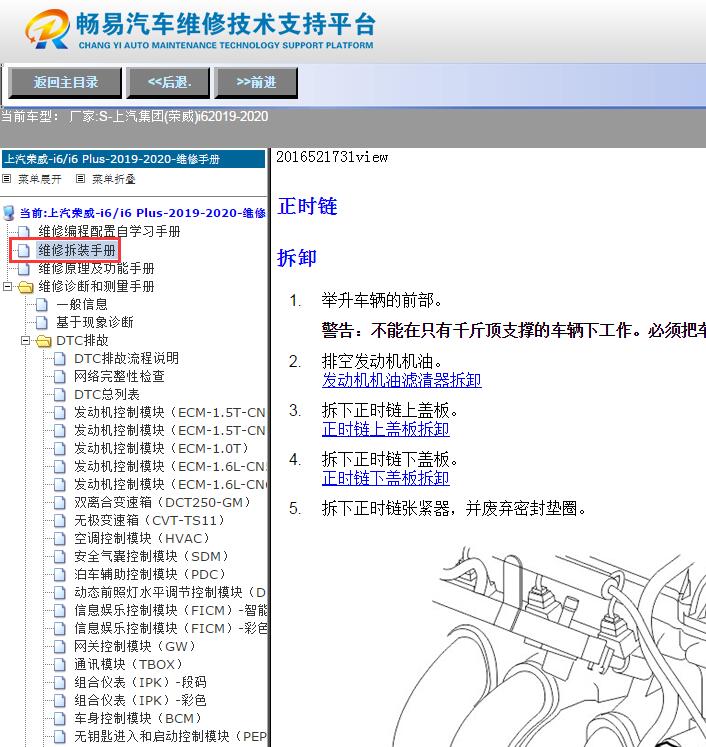Screen dimensions: 706x747
Task: Open 一般信息 tree entry
Action: pos(81,304)
